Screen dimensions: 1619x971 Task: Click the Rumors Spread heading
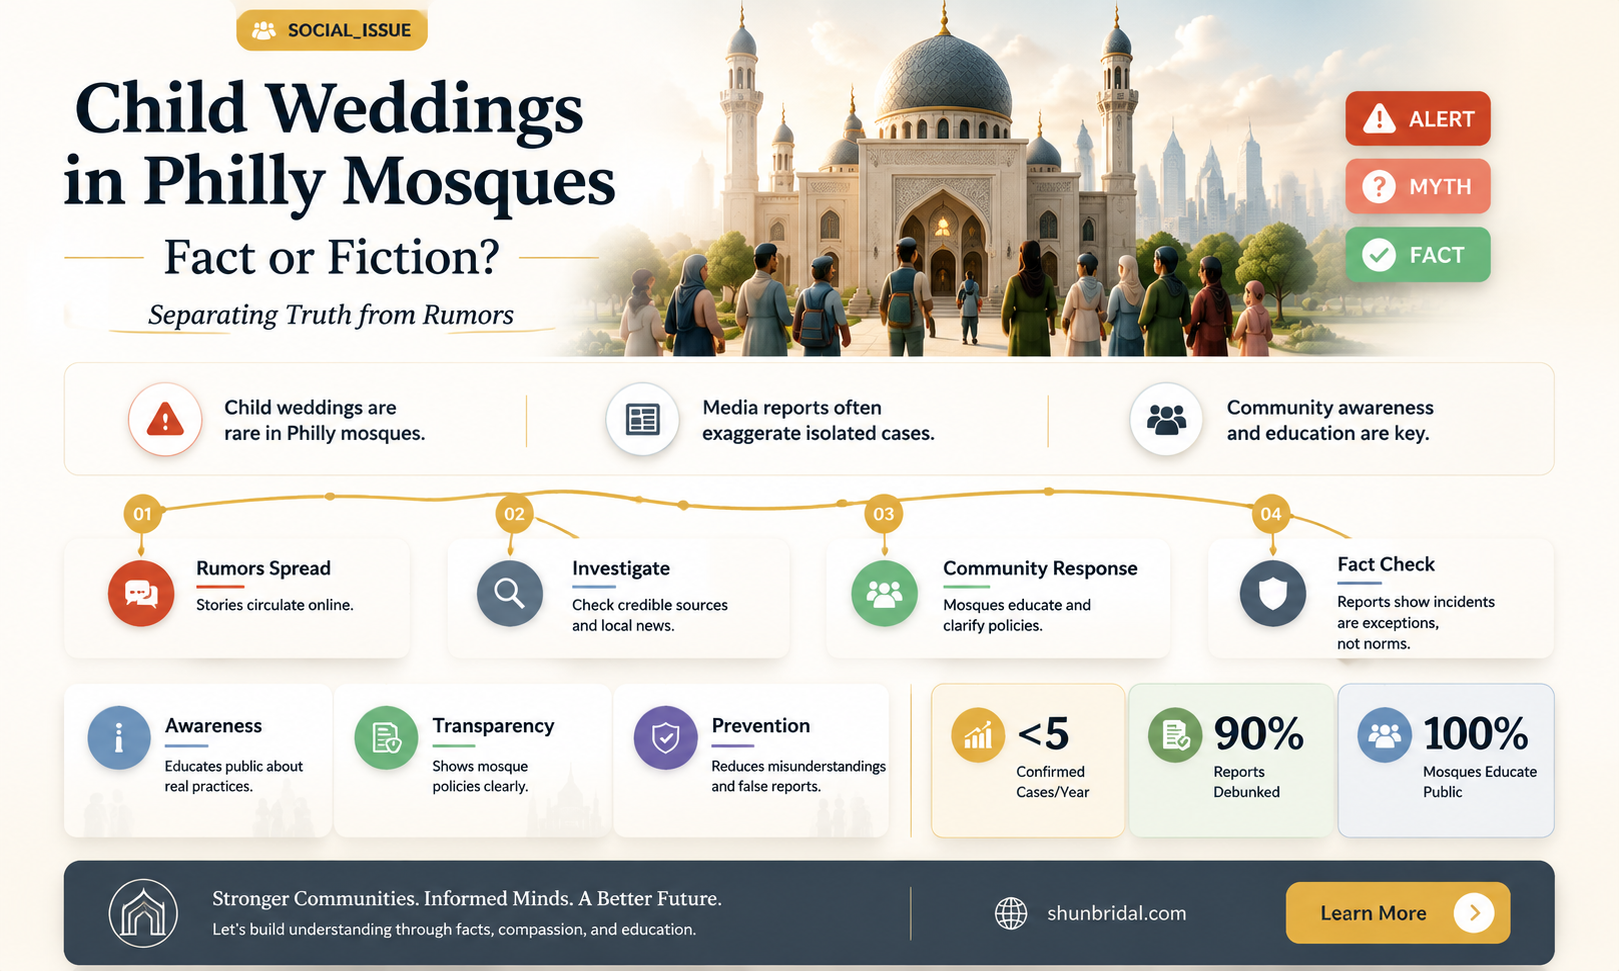click(x=263, y=568)
